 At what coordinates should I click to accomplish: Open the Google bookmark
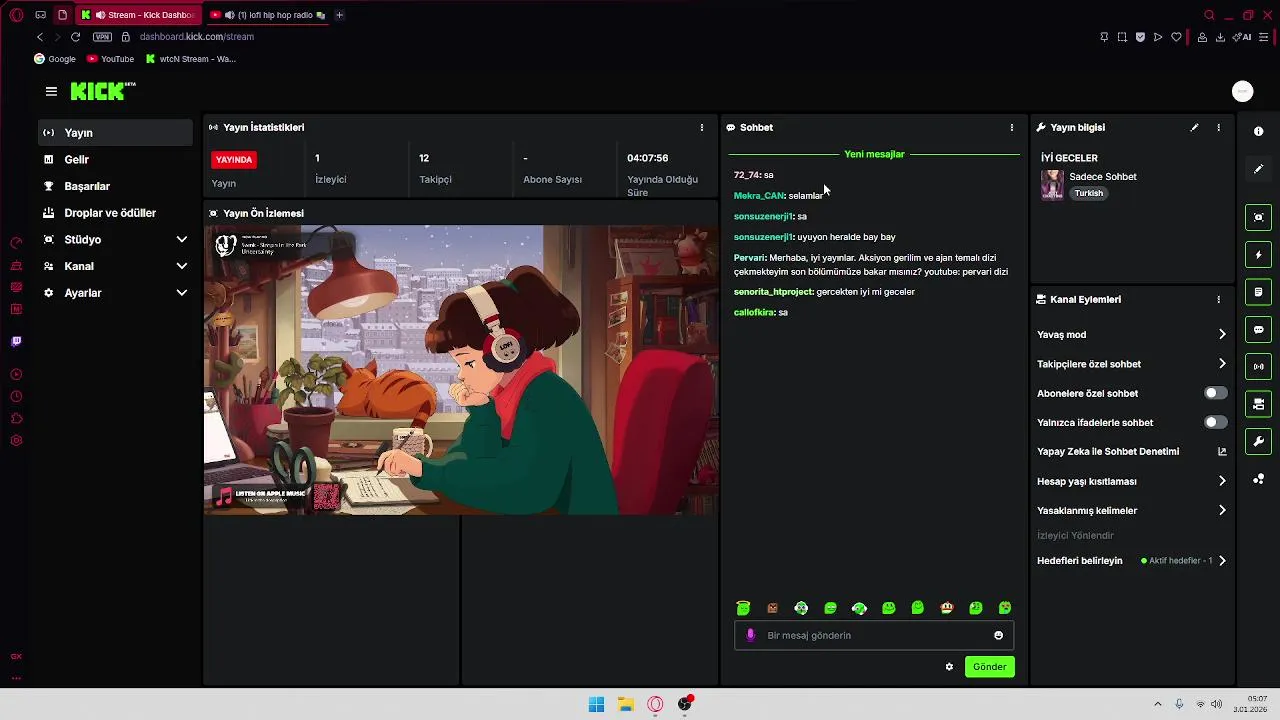(55, 59)
